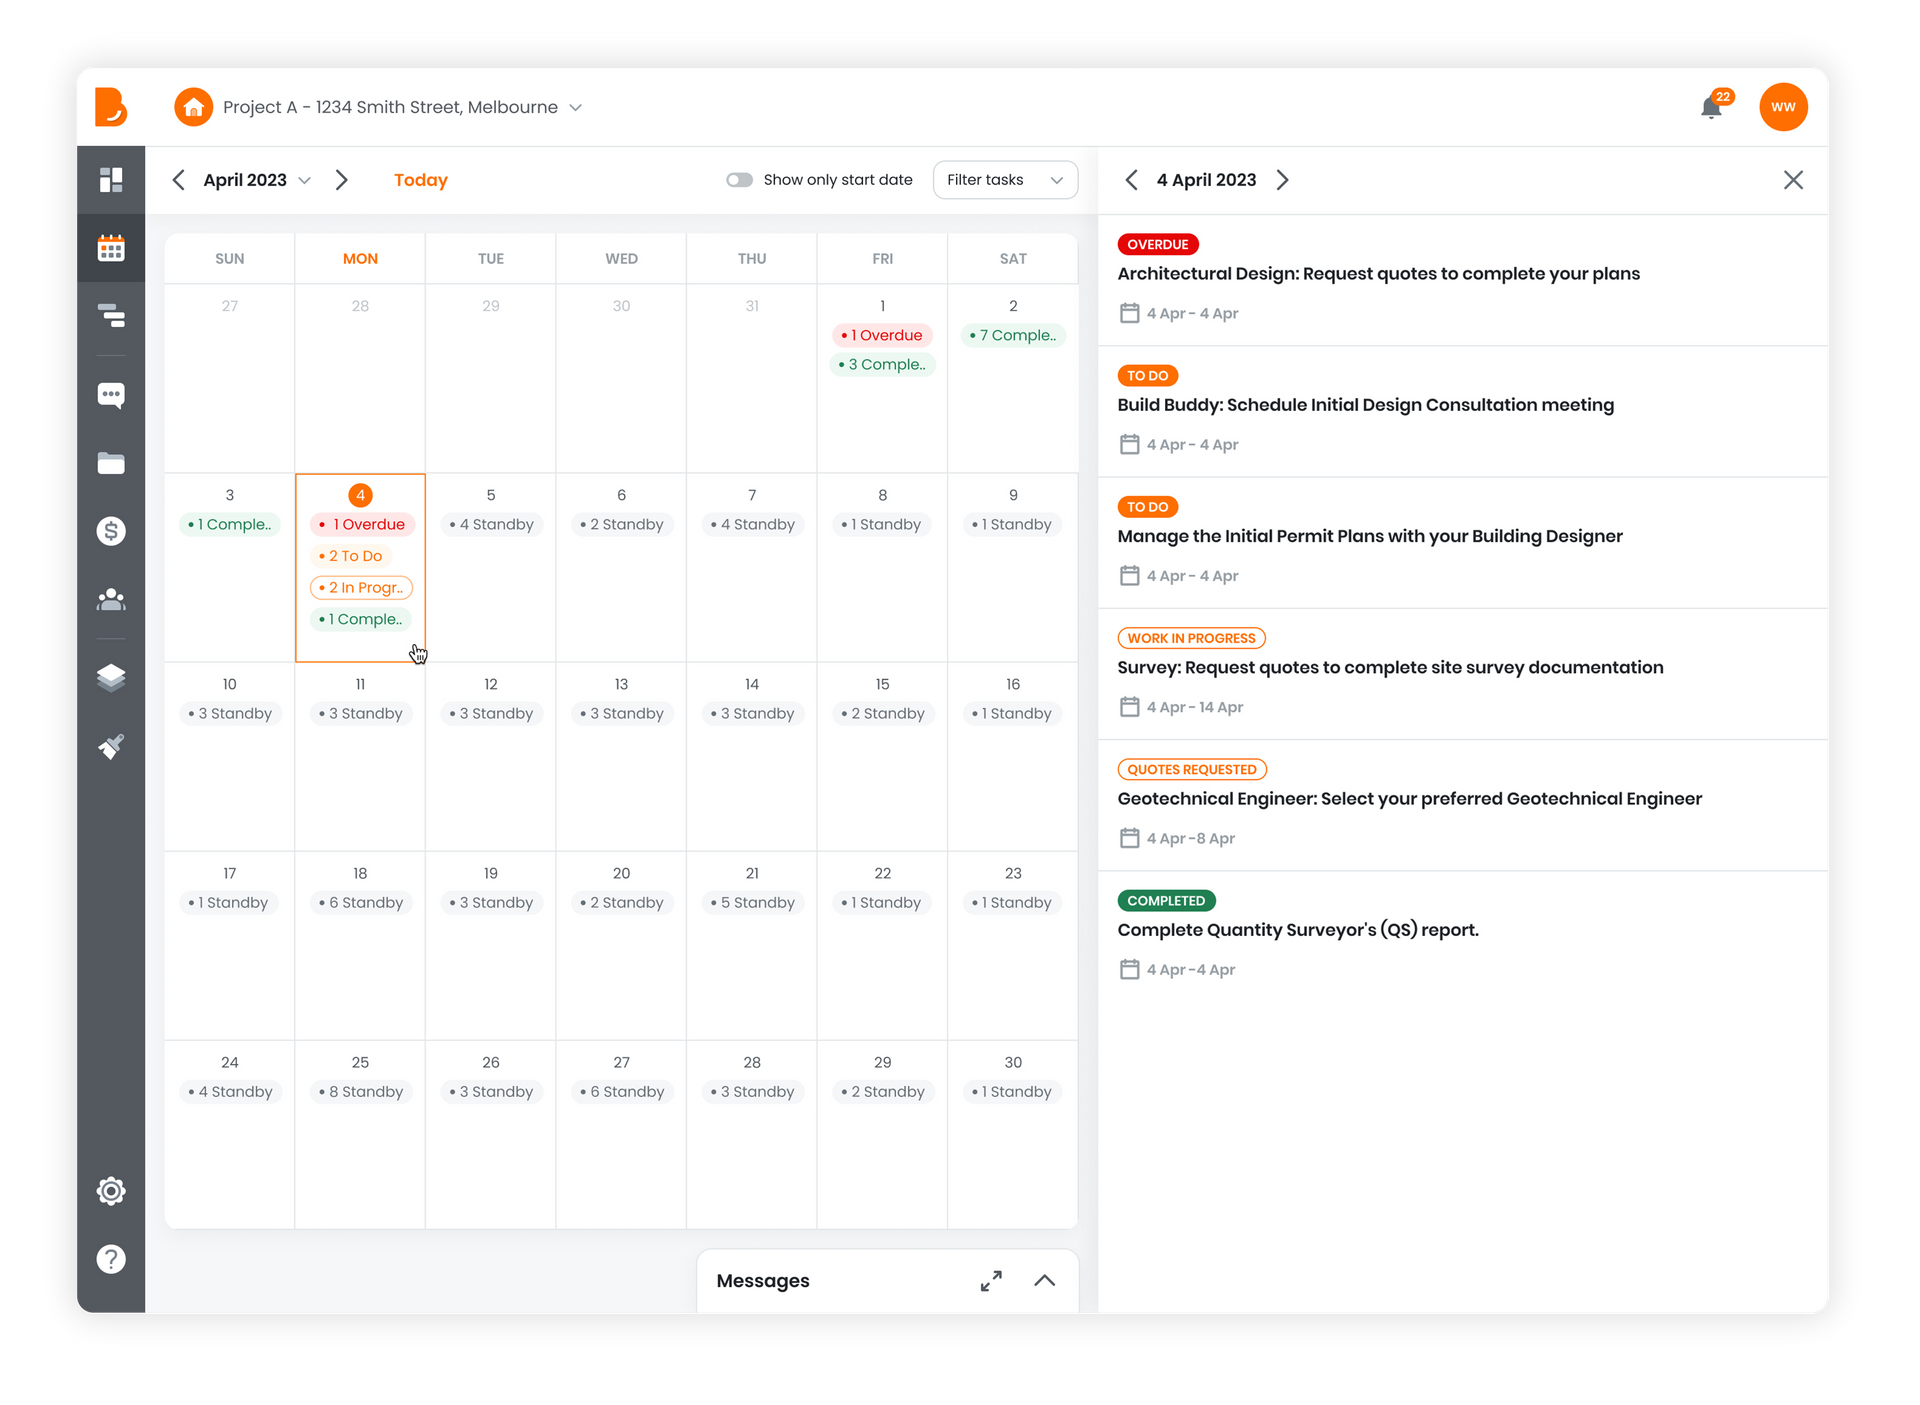Select the calendar view icon
Image resolution: width=1920 pixels, height=1405 pixels.
(x=112, y=247)
